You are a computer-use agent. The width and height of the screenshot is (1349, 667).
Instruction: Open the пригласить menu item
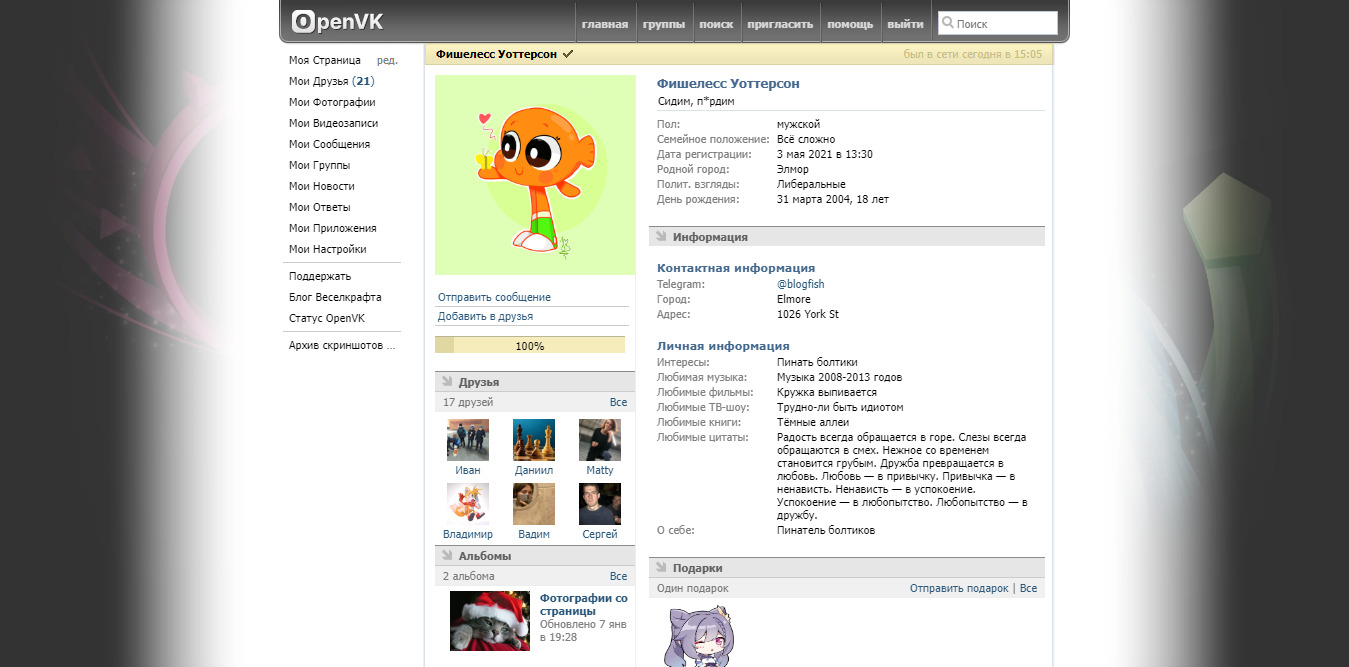click(780, 24)
